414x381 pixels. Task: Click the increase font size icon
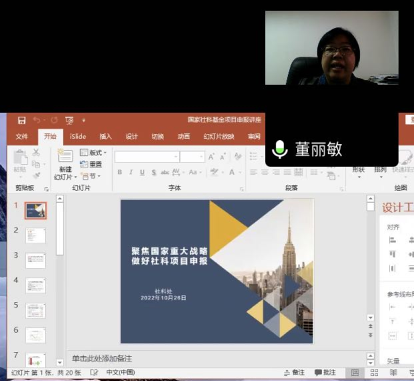click(x=211, y=157)
